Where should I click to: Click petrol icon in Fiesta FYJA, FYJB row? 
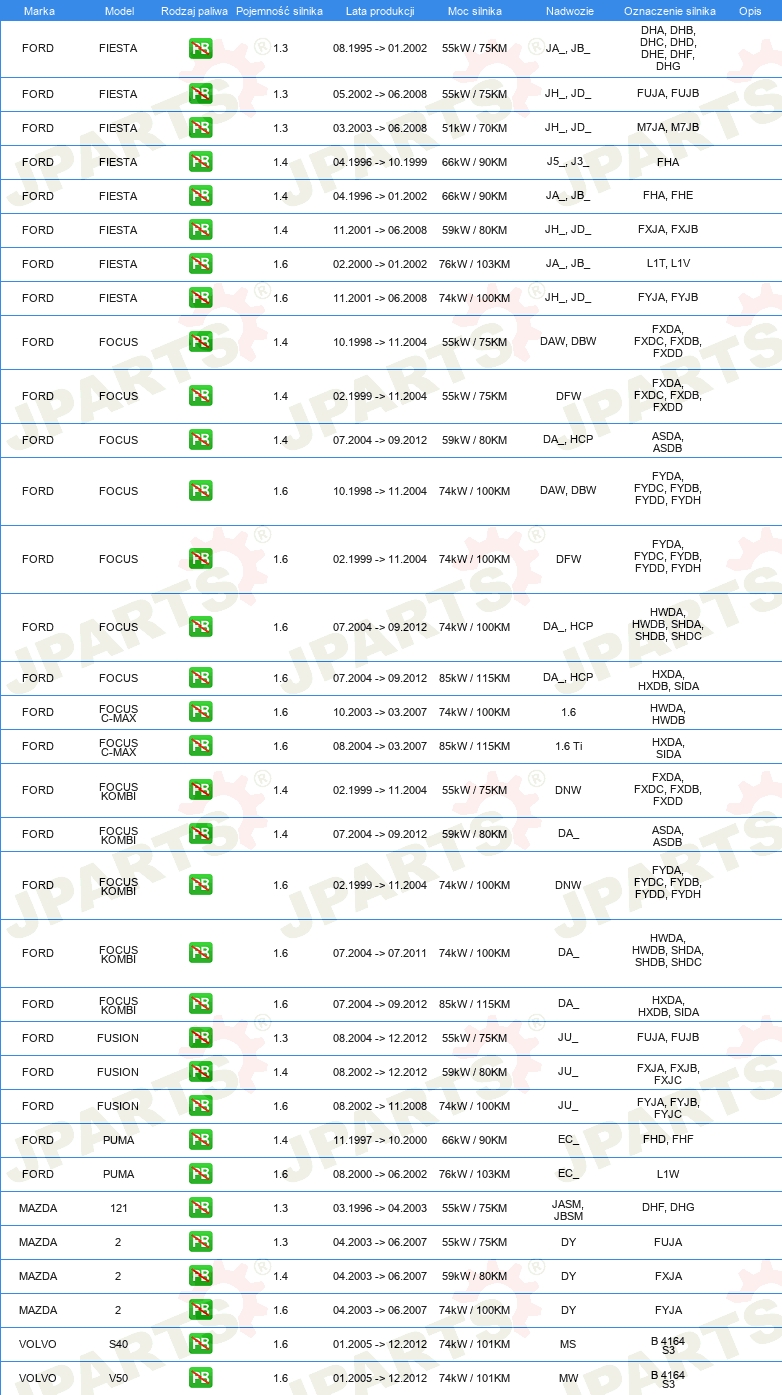pos(201,298)
